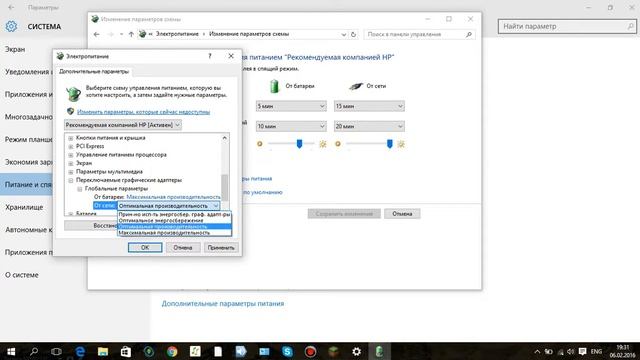Click the up arrow in Control Panel navigation
Viewport: 640px width, 360px height.
(131, 34)
